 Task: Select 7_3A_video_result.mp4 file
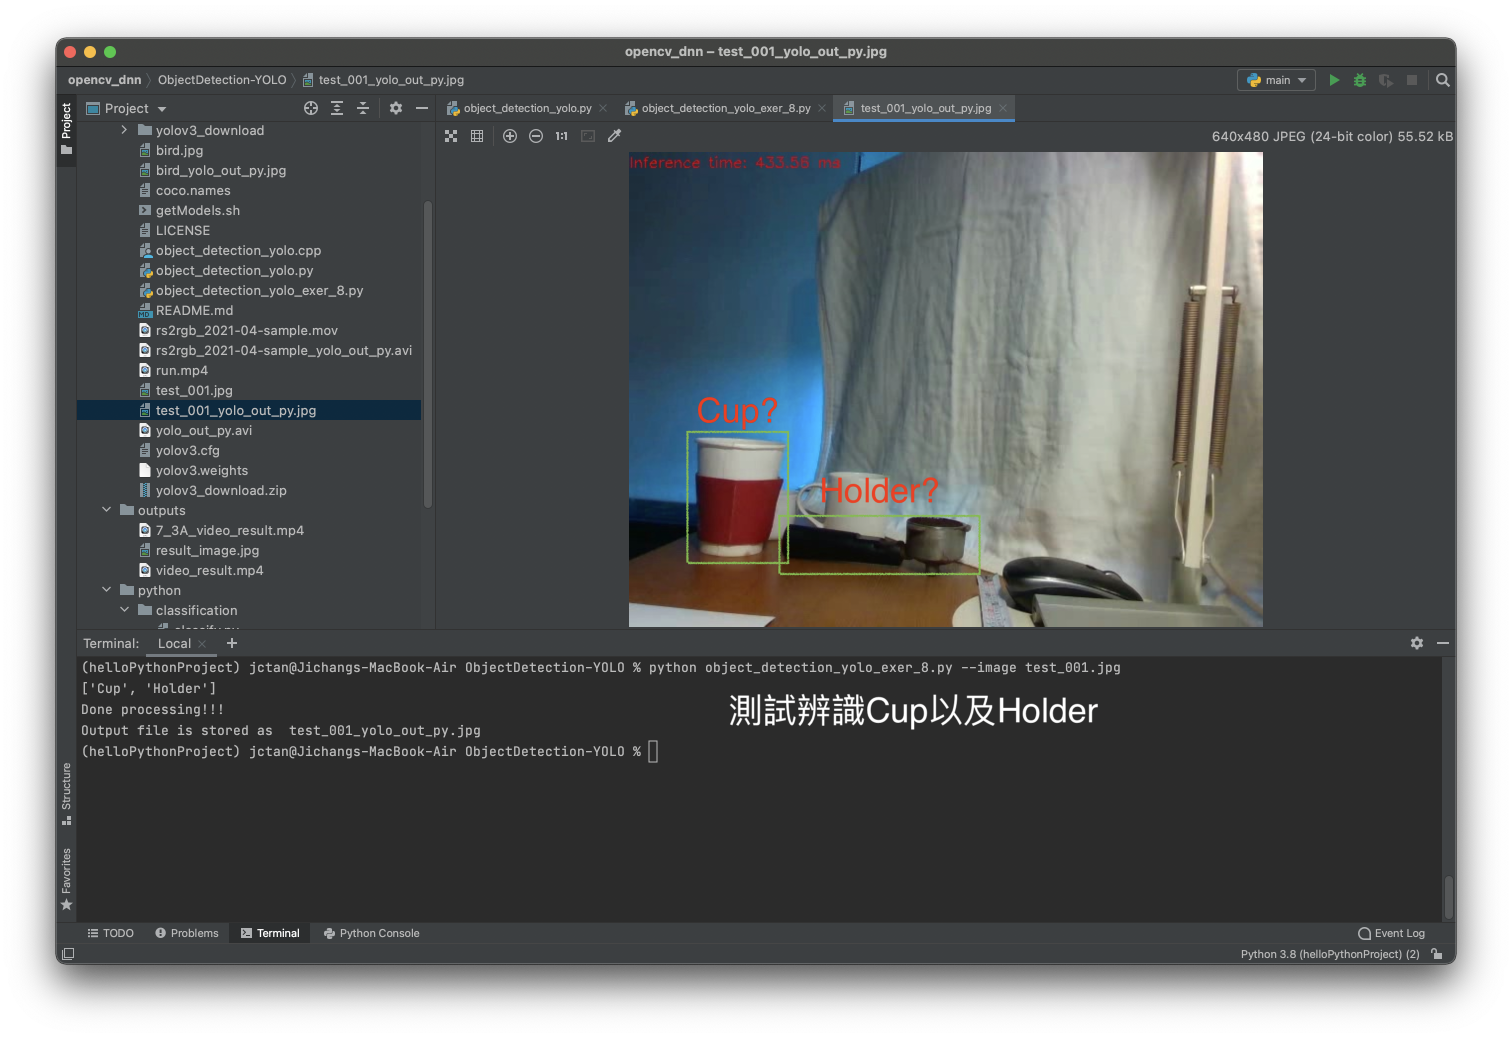(x=229, y=530)
